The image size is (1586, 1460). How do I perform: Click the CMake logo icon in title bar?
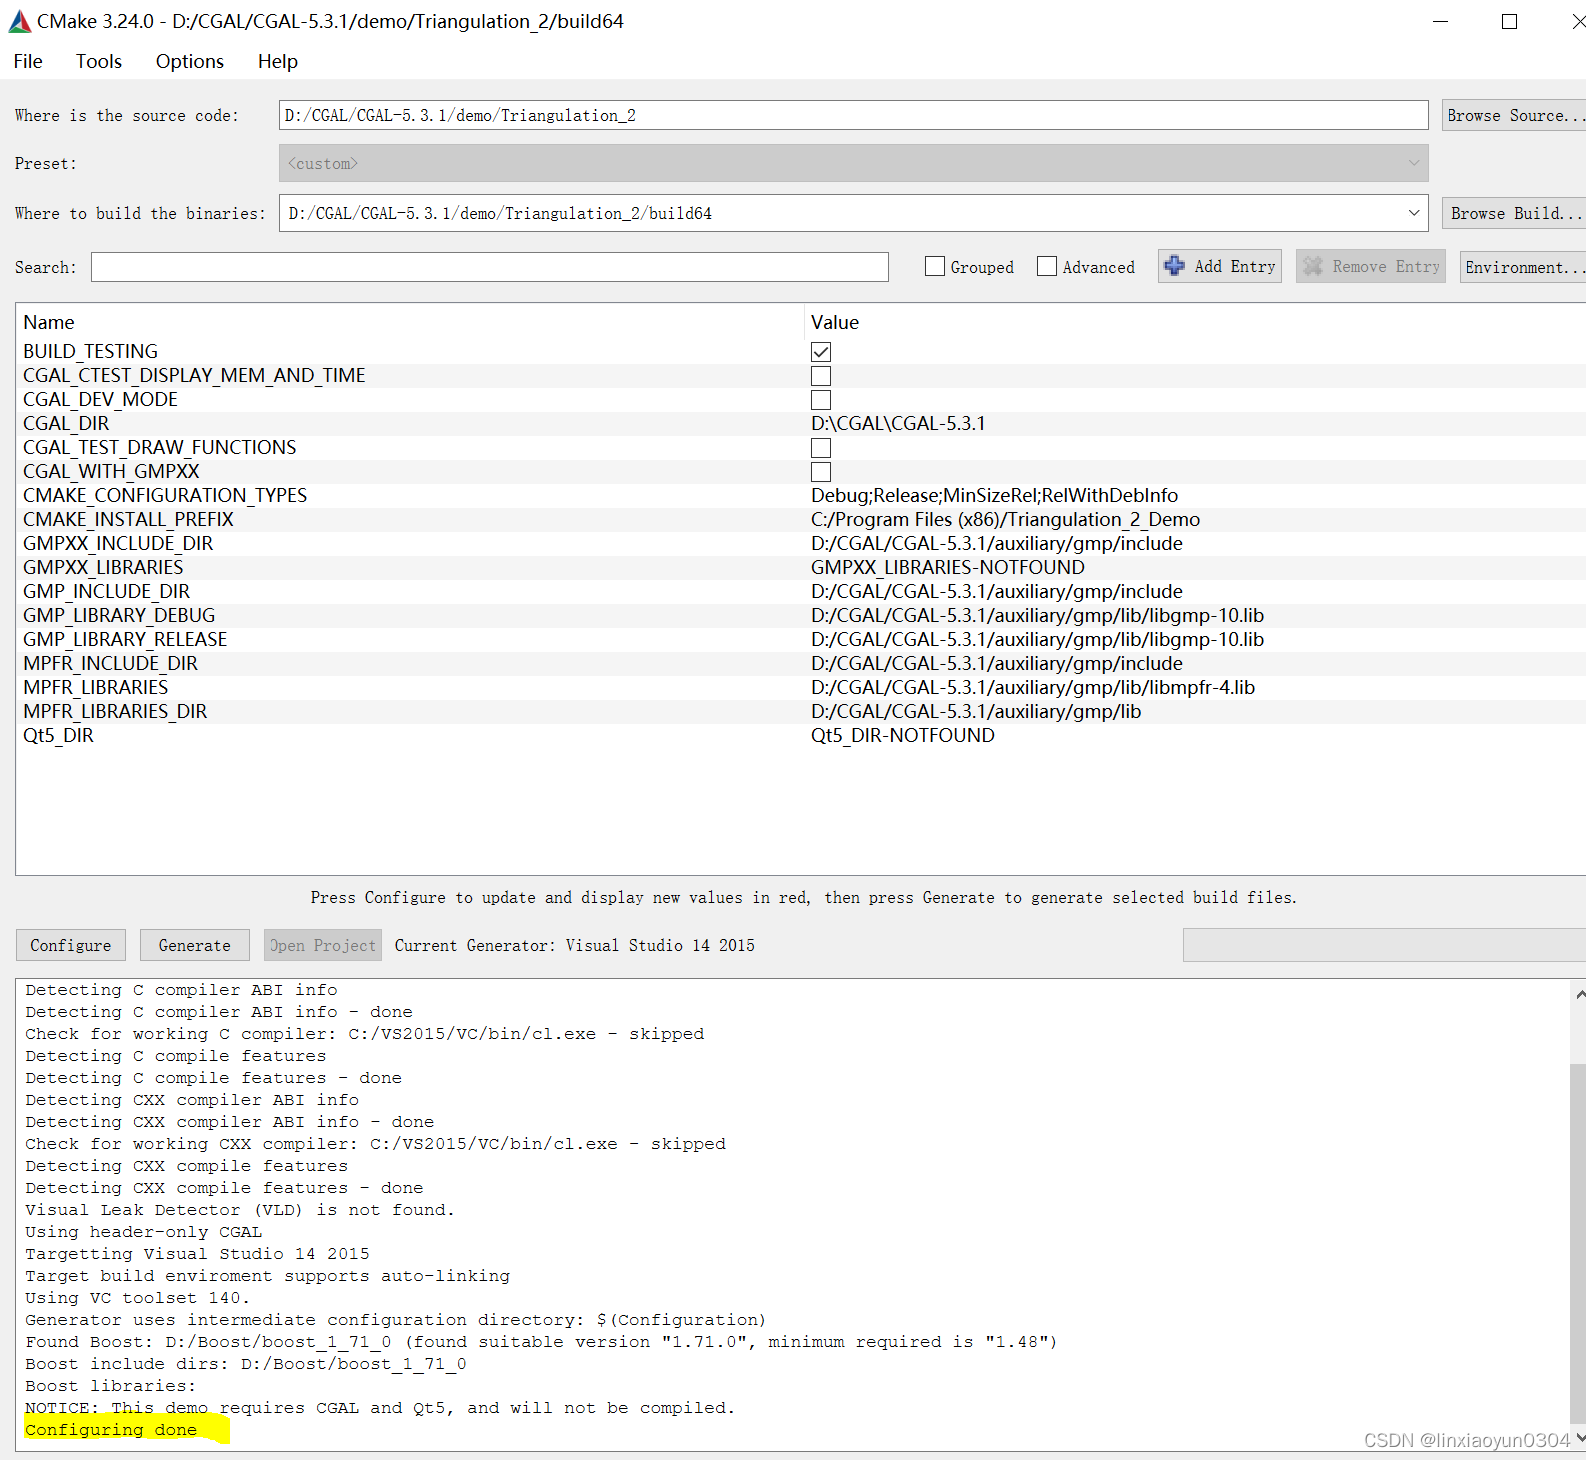tap(20, 21)
